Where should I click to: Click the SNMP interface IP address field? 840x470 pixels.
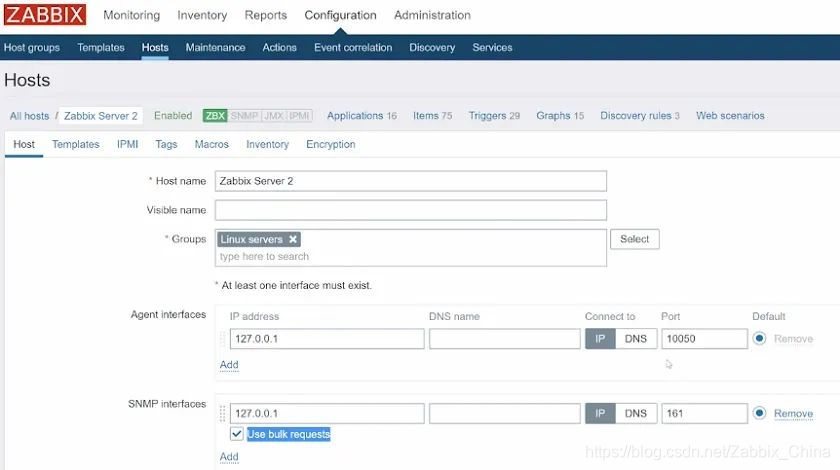[327, 413]
